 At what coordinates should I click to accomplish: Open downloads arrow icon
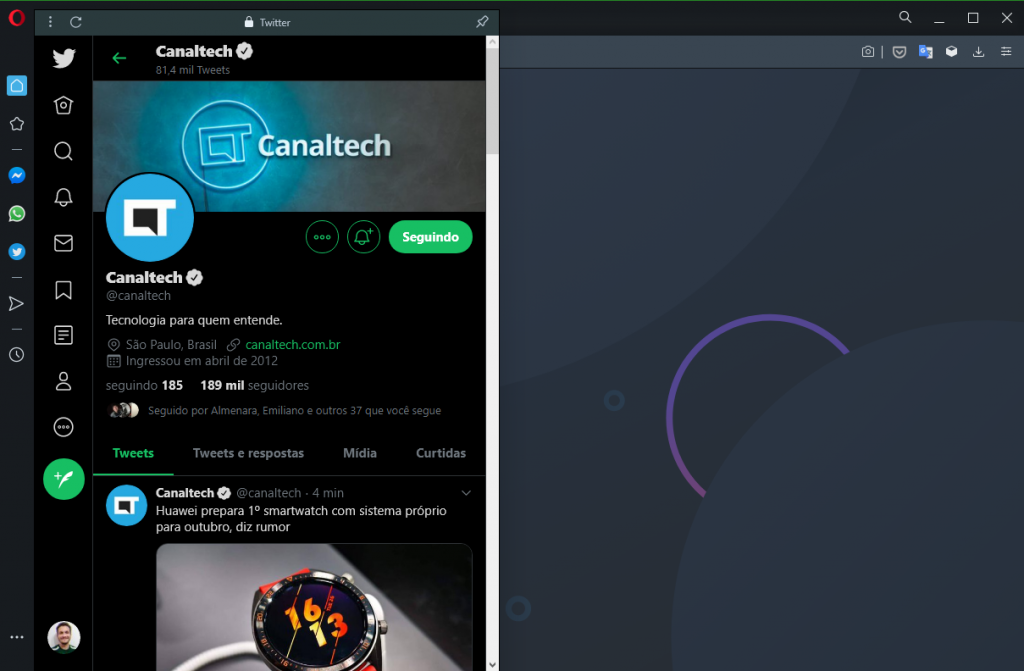(978, 52)
